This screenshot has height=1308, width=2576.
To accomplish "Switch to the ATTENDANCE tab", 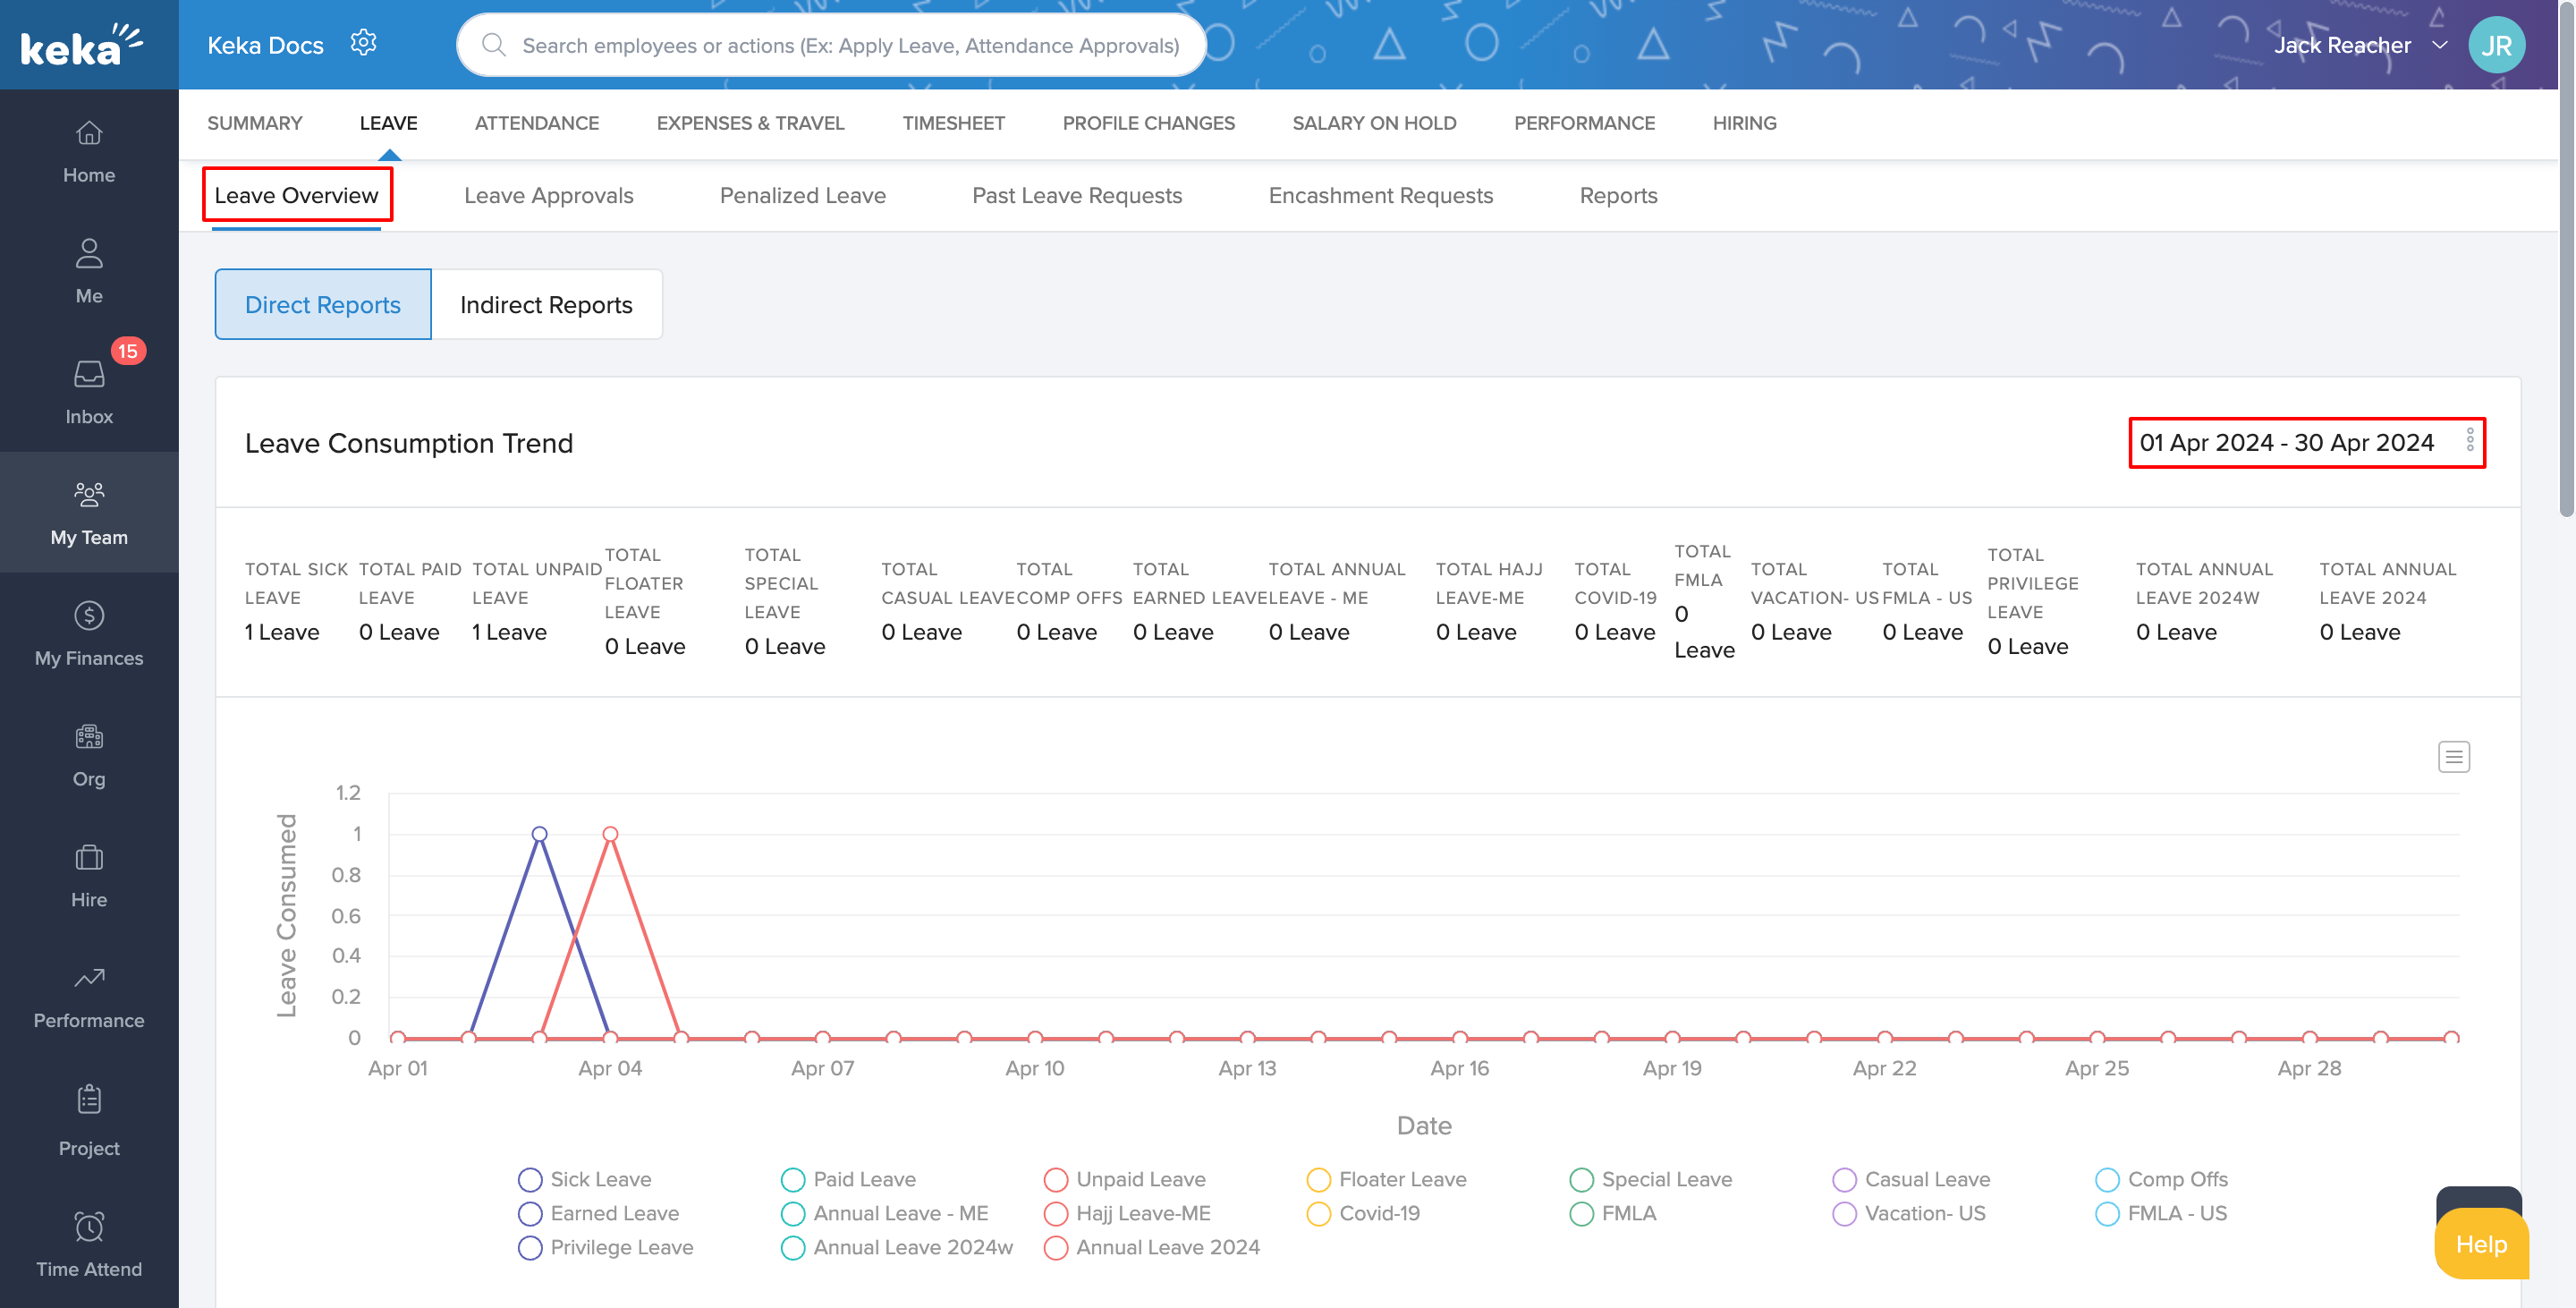I will point(536,123).
